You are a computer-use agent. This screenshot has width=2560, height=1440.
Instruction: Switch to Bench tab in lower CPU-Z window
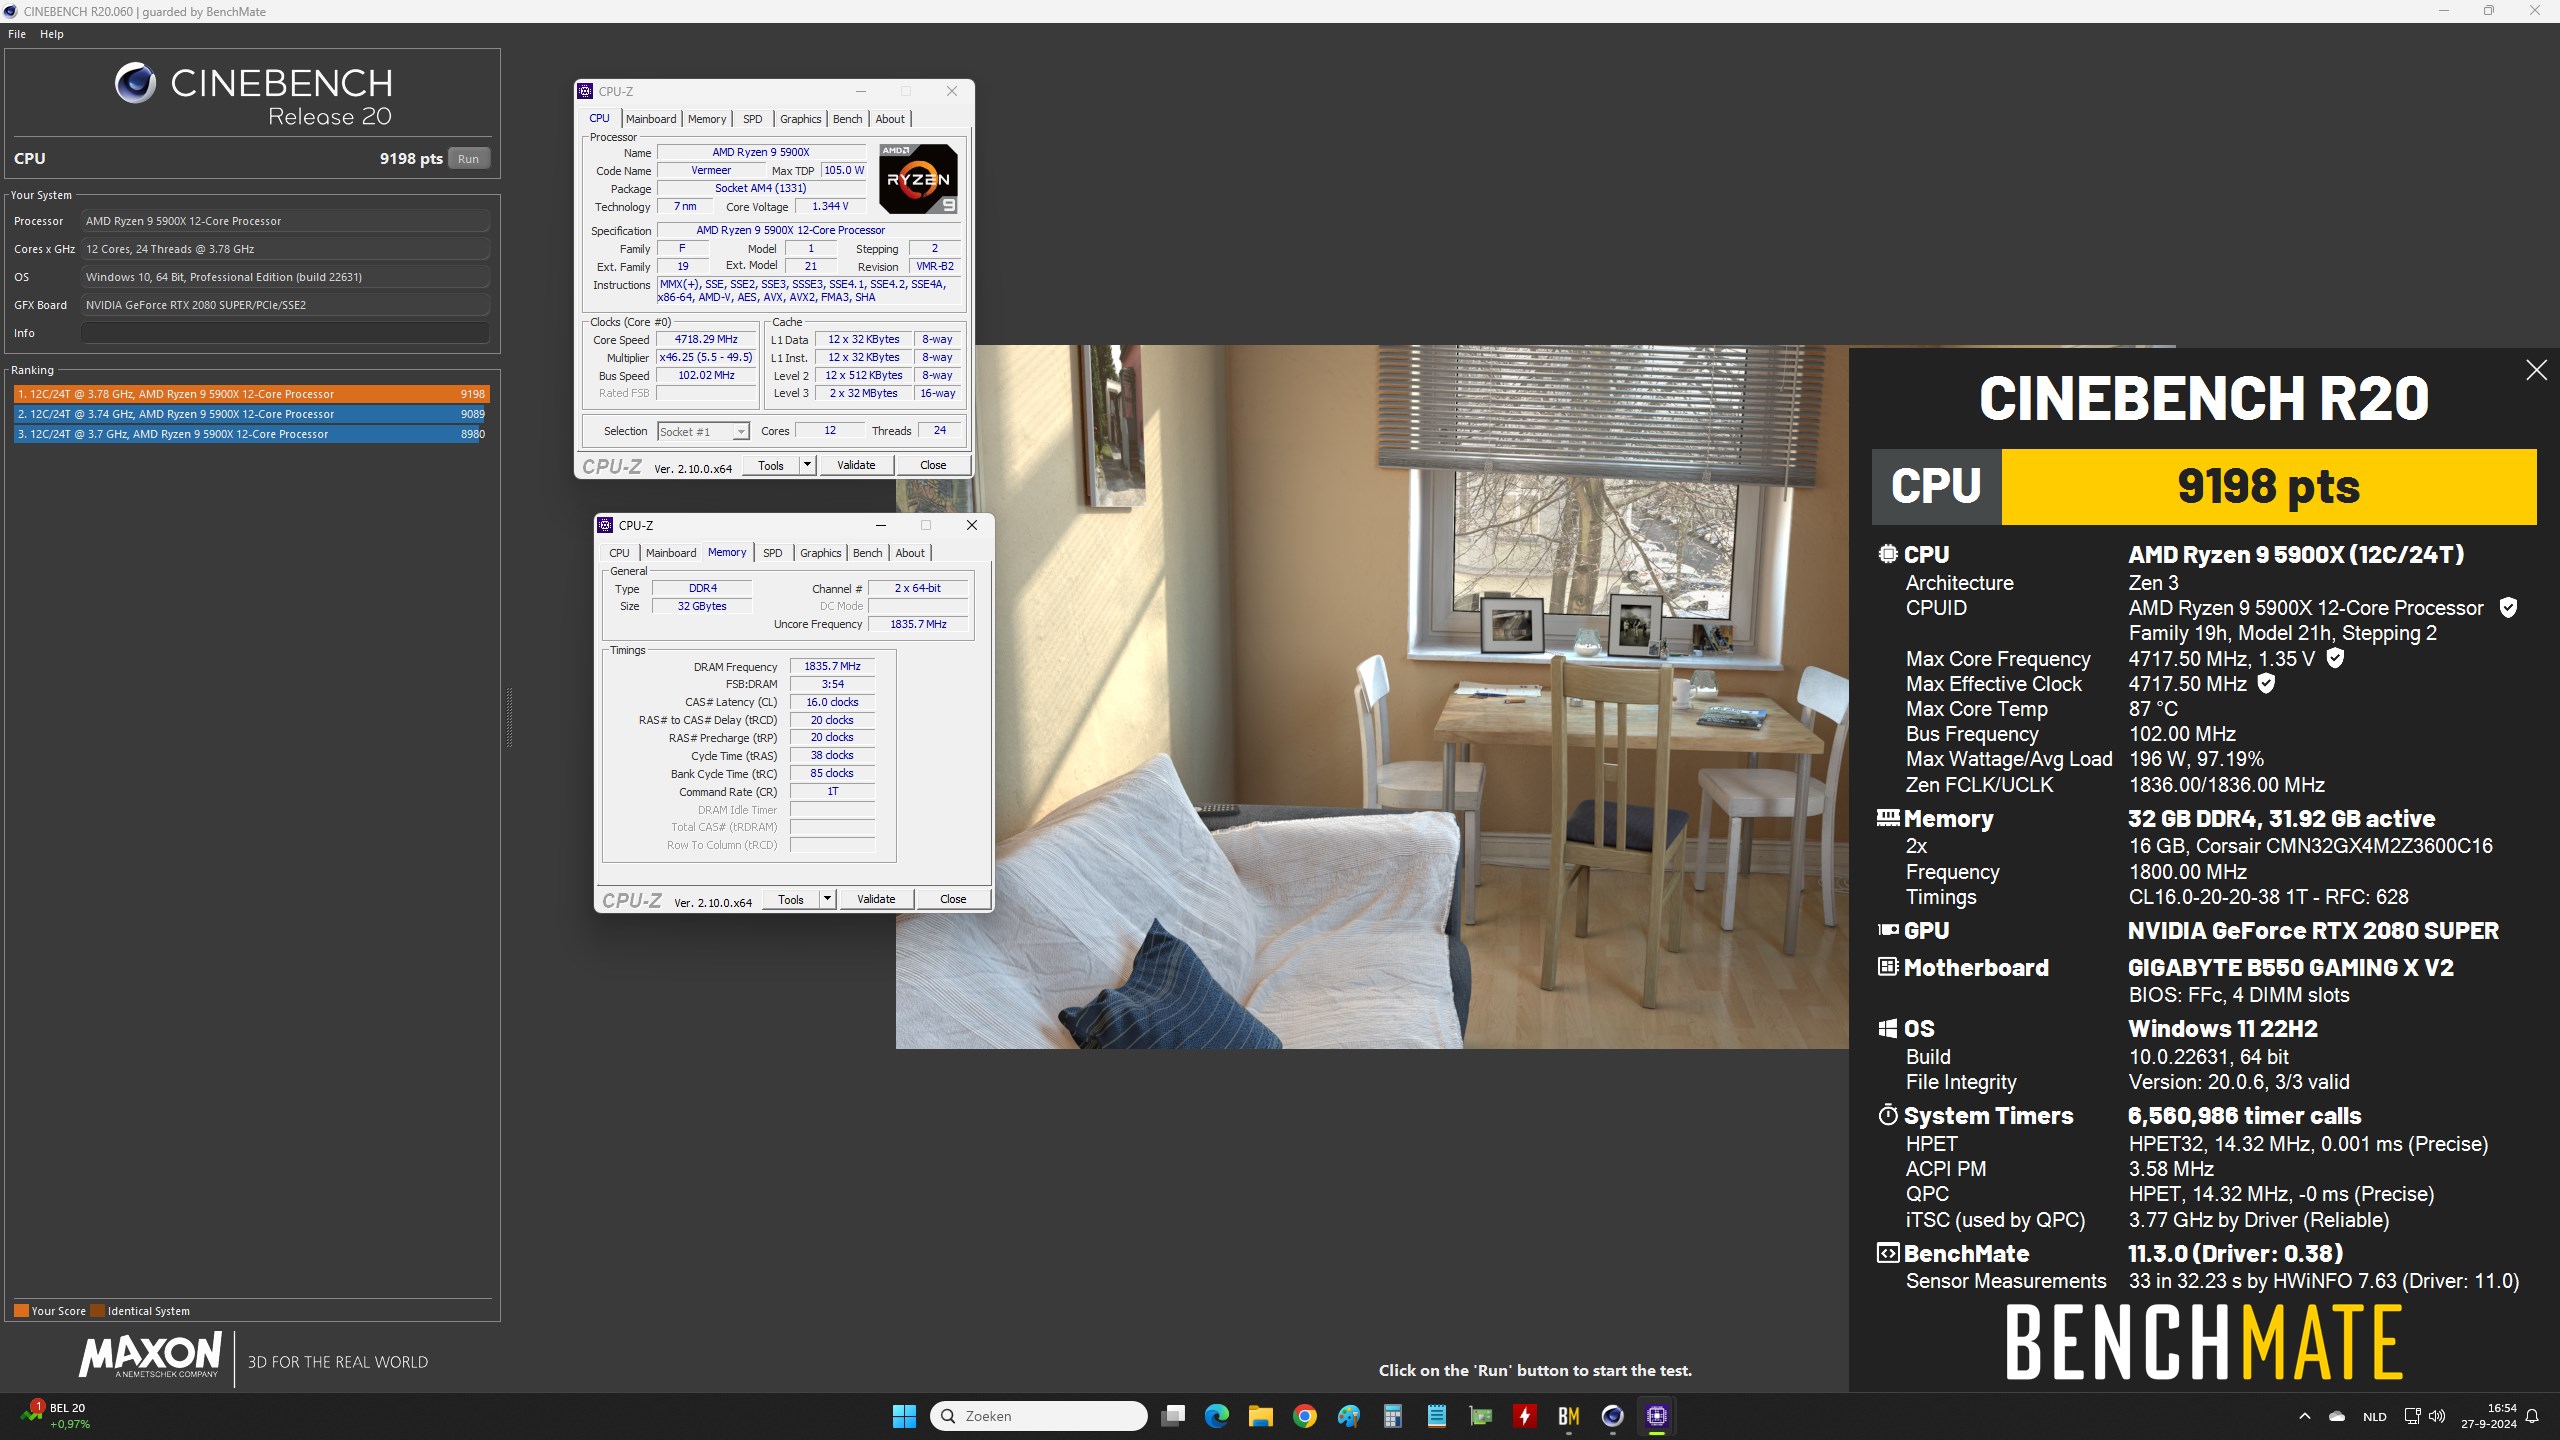pos(867,553)
